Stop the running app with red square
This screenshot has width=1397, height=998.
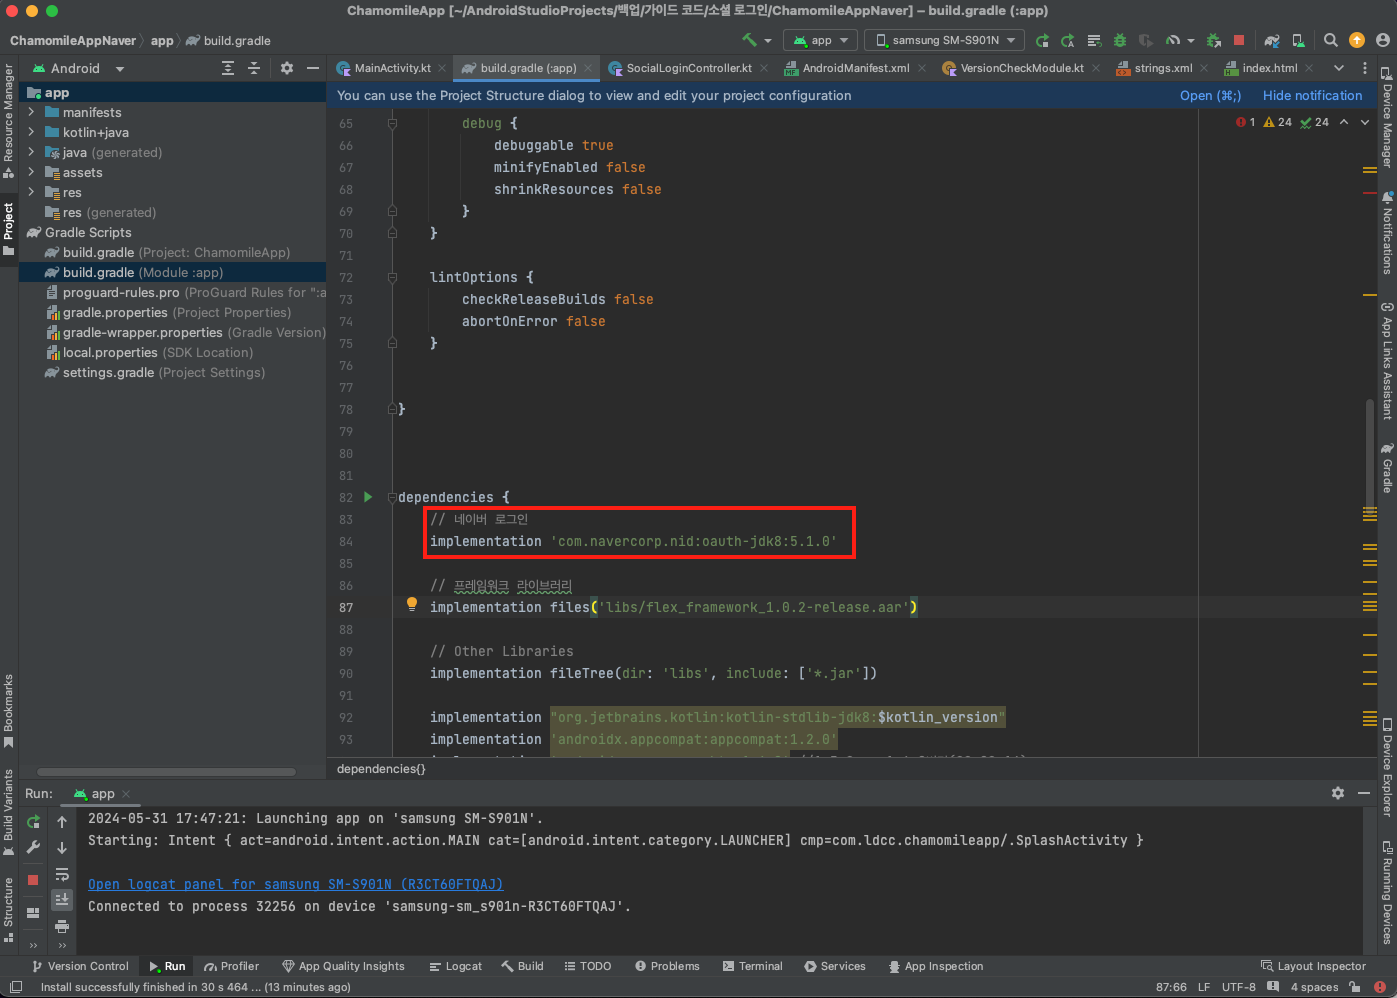pos(1239,40)
